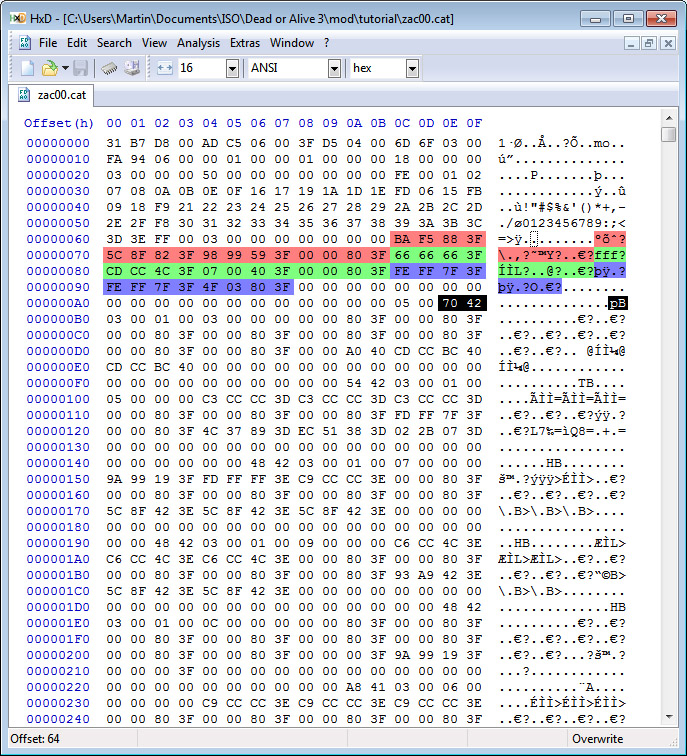The width and height of the screenshot is (687, 756).
Task: Click decoded text '....ÃÌÌ=ÃÌÌ=ÃÌÌ='
Action: coord(562,399)
